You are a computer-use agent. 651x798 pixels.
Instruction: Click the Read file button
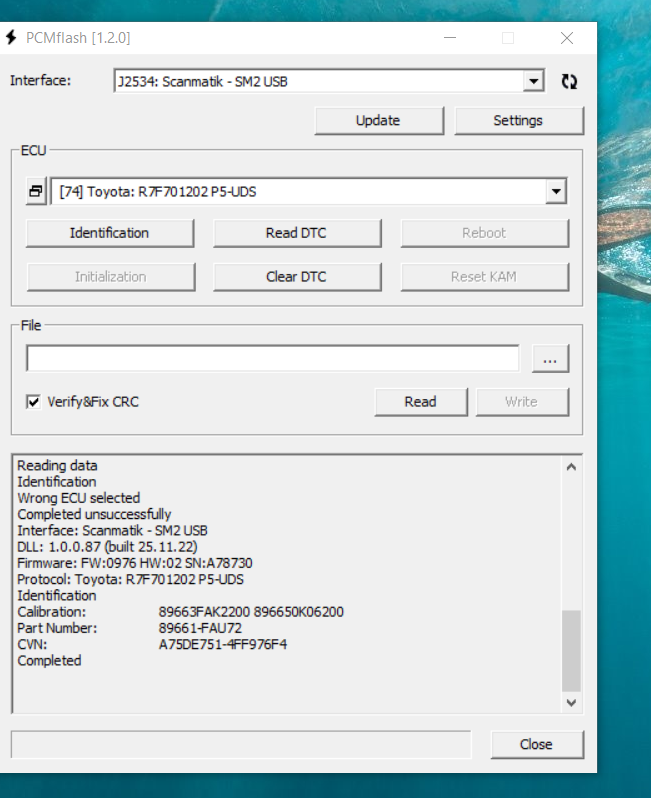(x=421, y=402)
